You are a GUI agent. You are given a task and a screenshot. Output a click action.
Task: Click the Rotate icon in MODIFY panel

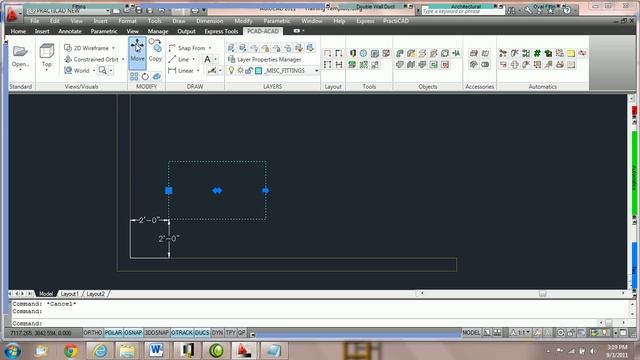[x=145, y=76]
